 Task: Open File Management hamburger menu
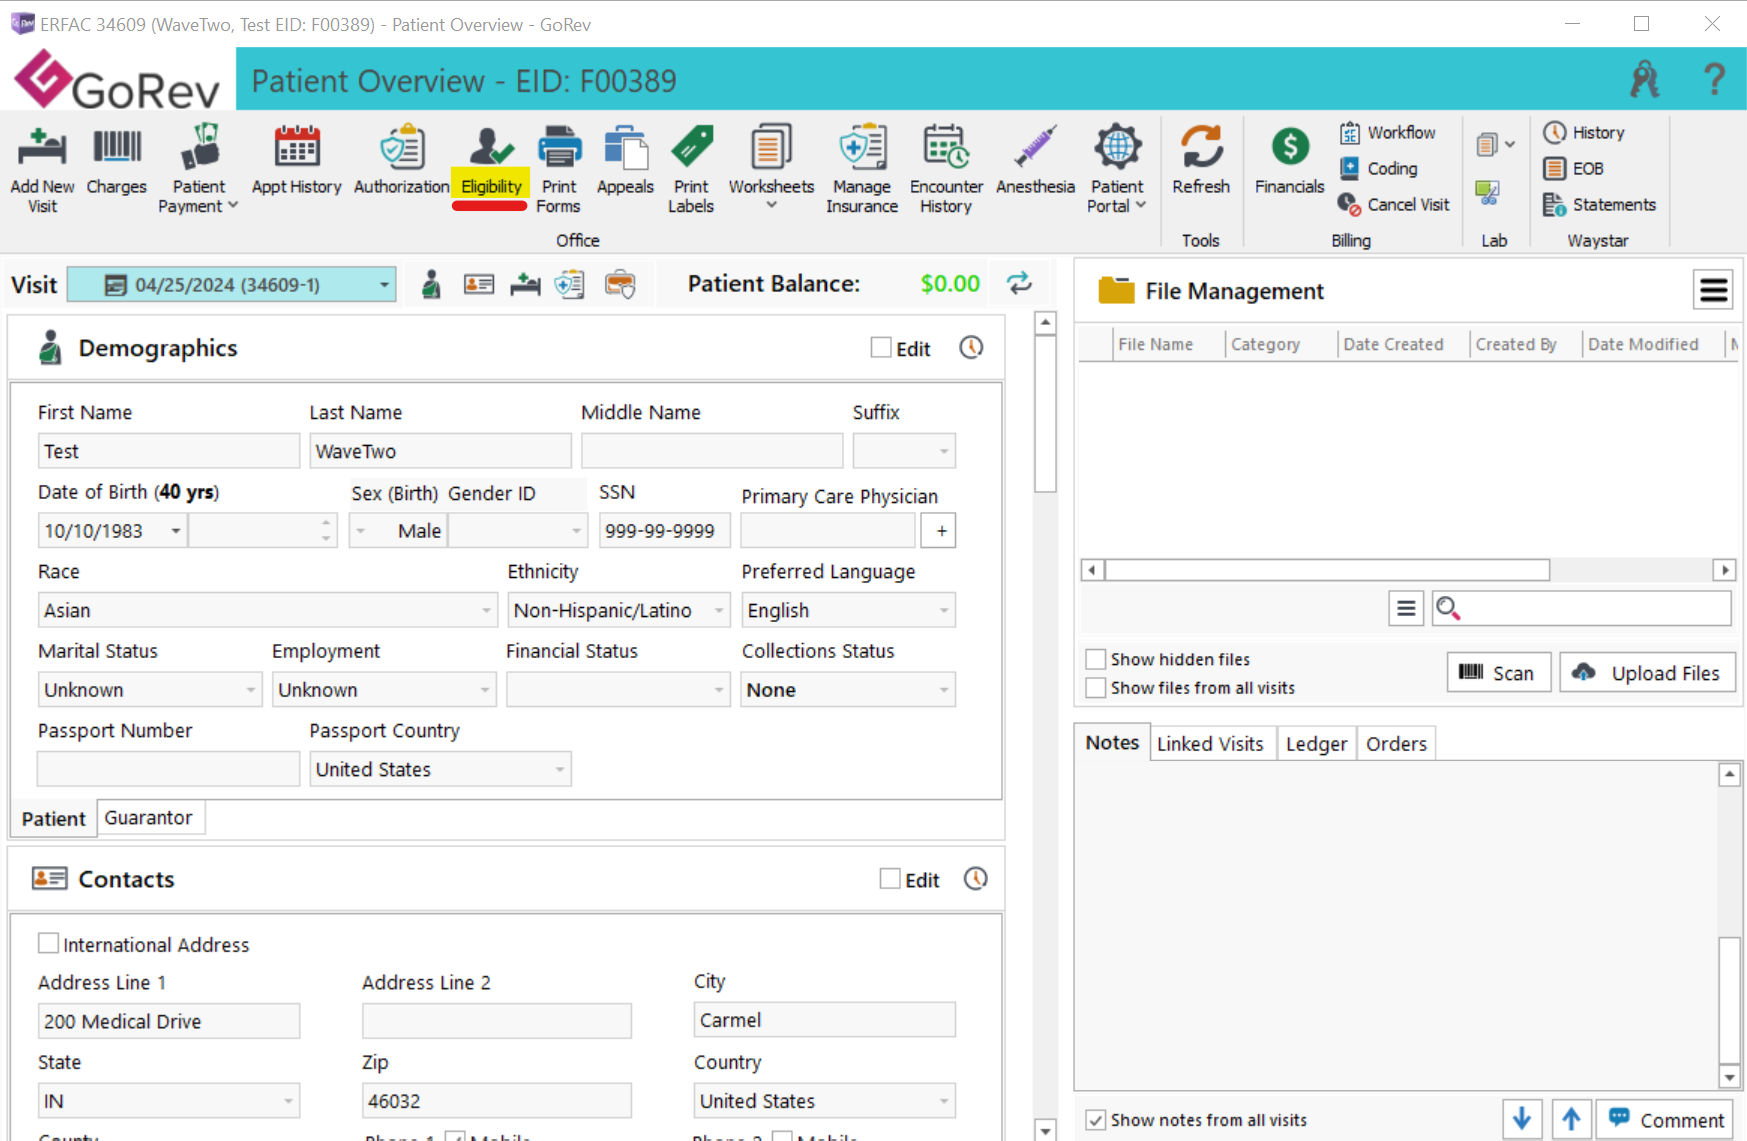pyautogui.click(x=1713, y=290)
